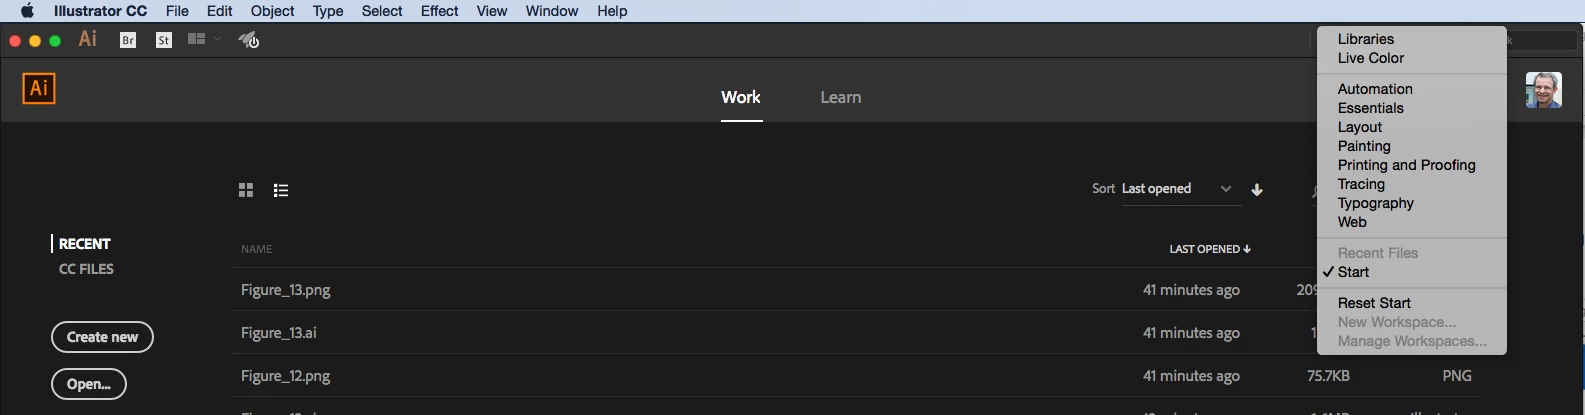The height and width of the screenshot is (415, 1585).
Task: Click the PNG type cell for Figure_12.png
Action: 1457,376
